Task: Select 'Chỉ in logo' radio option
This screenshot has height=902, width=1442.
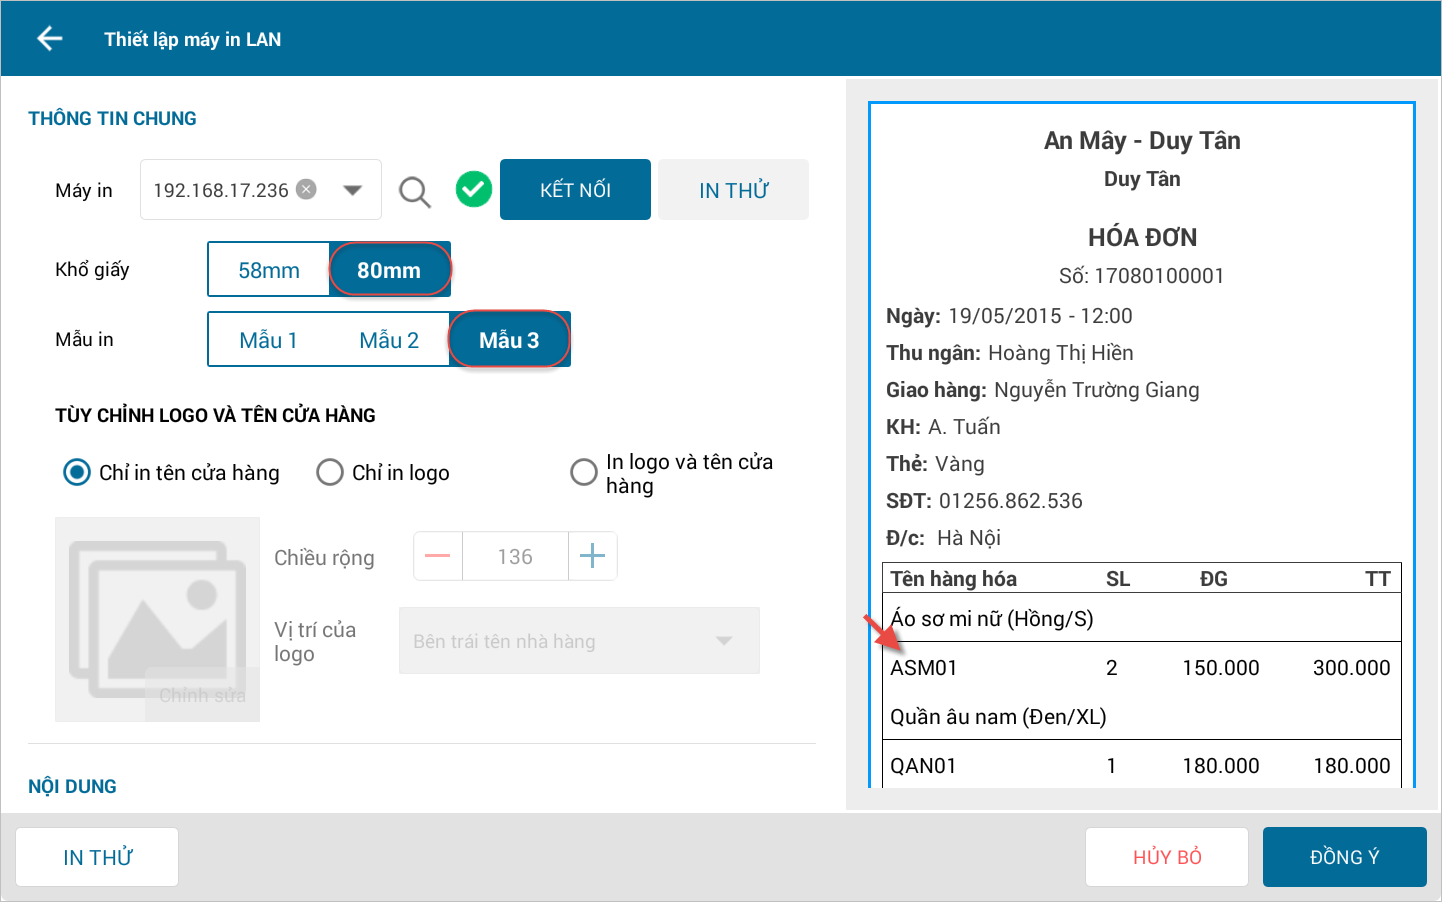Action: click(383, 473)
